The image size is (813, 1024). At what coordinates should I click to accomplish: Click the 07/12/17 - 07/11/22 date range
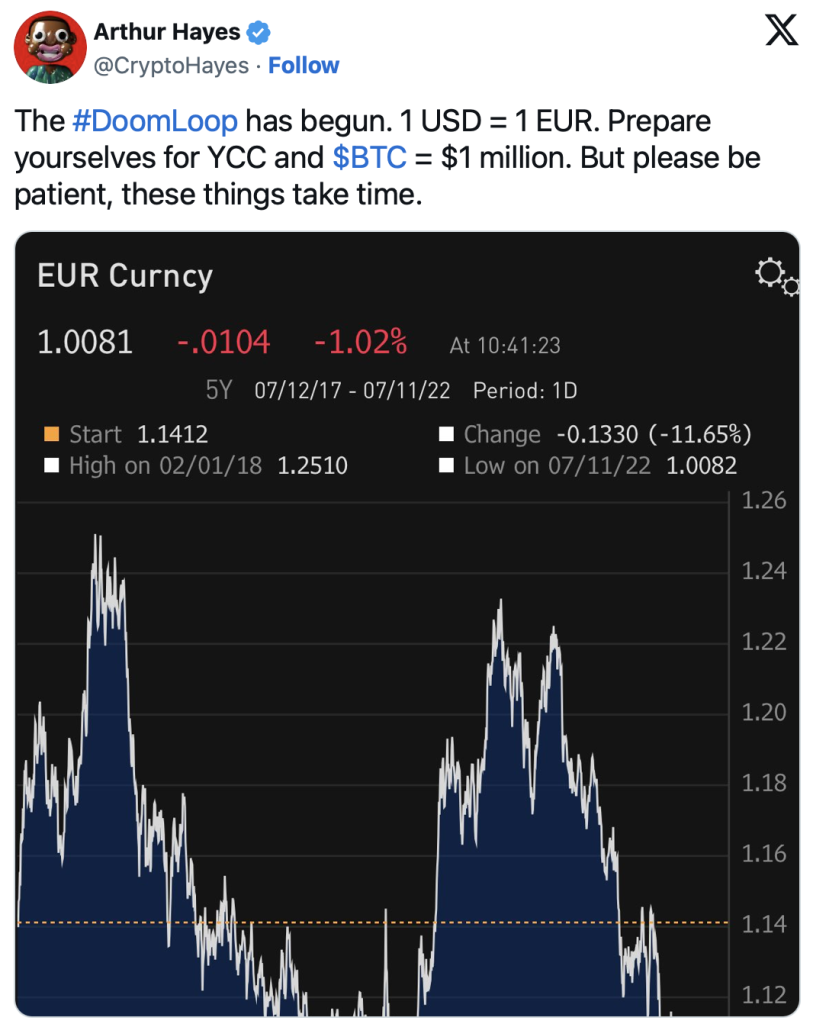pyautogui.click(x=352, y=391)
